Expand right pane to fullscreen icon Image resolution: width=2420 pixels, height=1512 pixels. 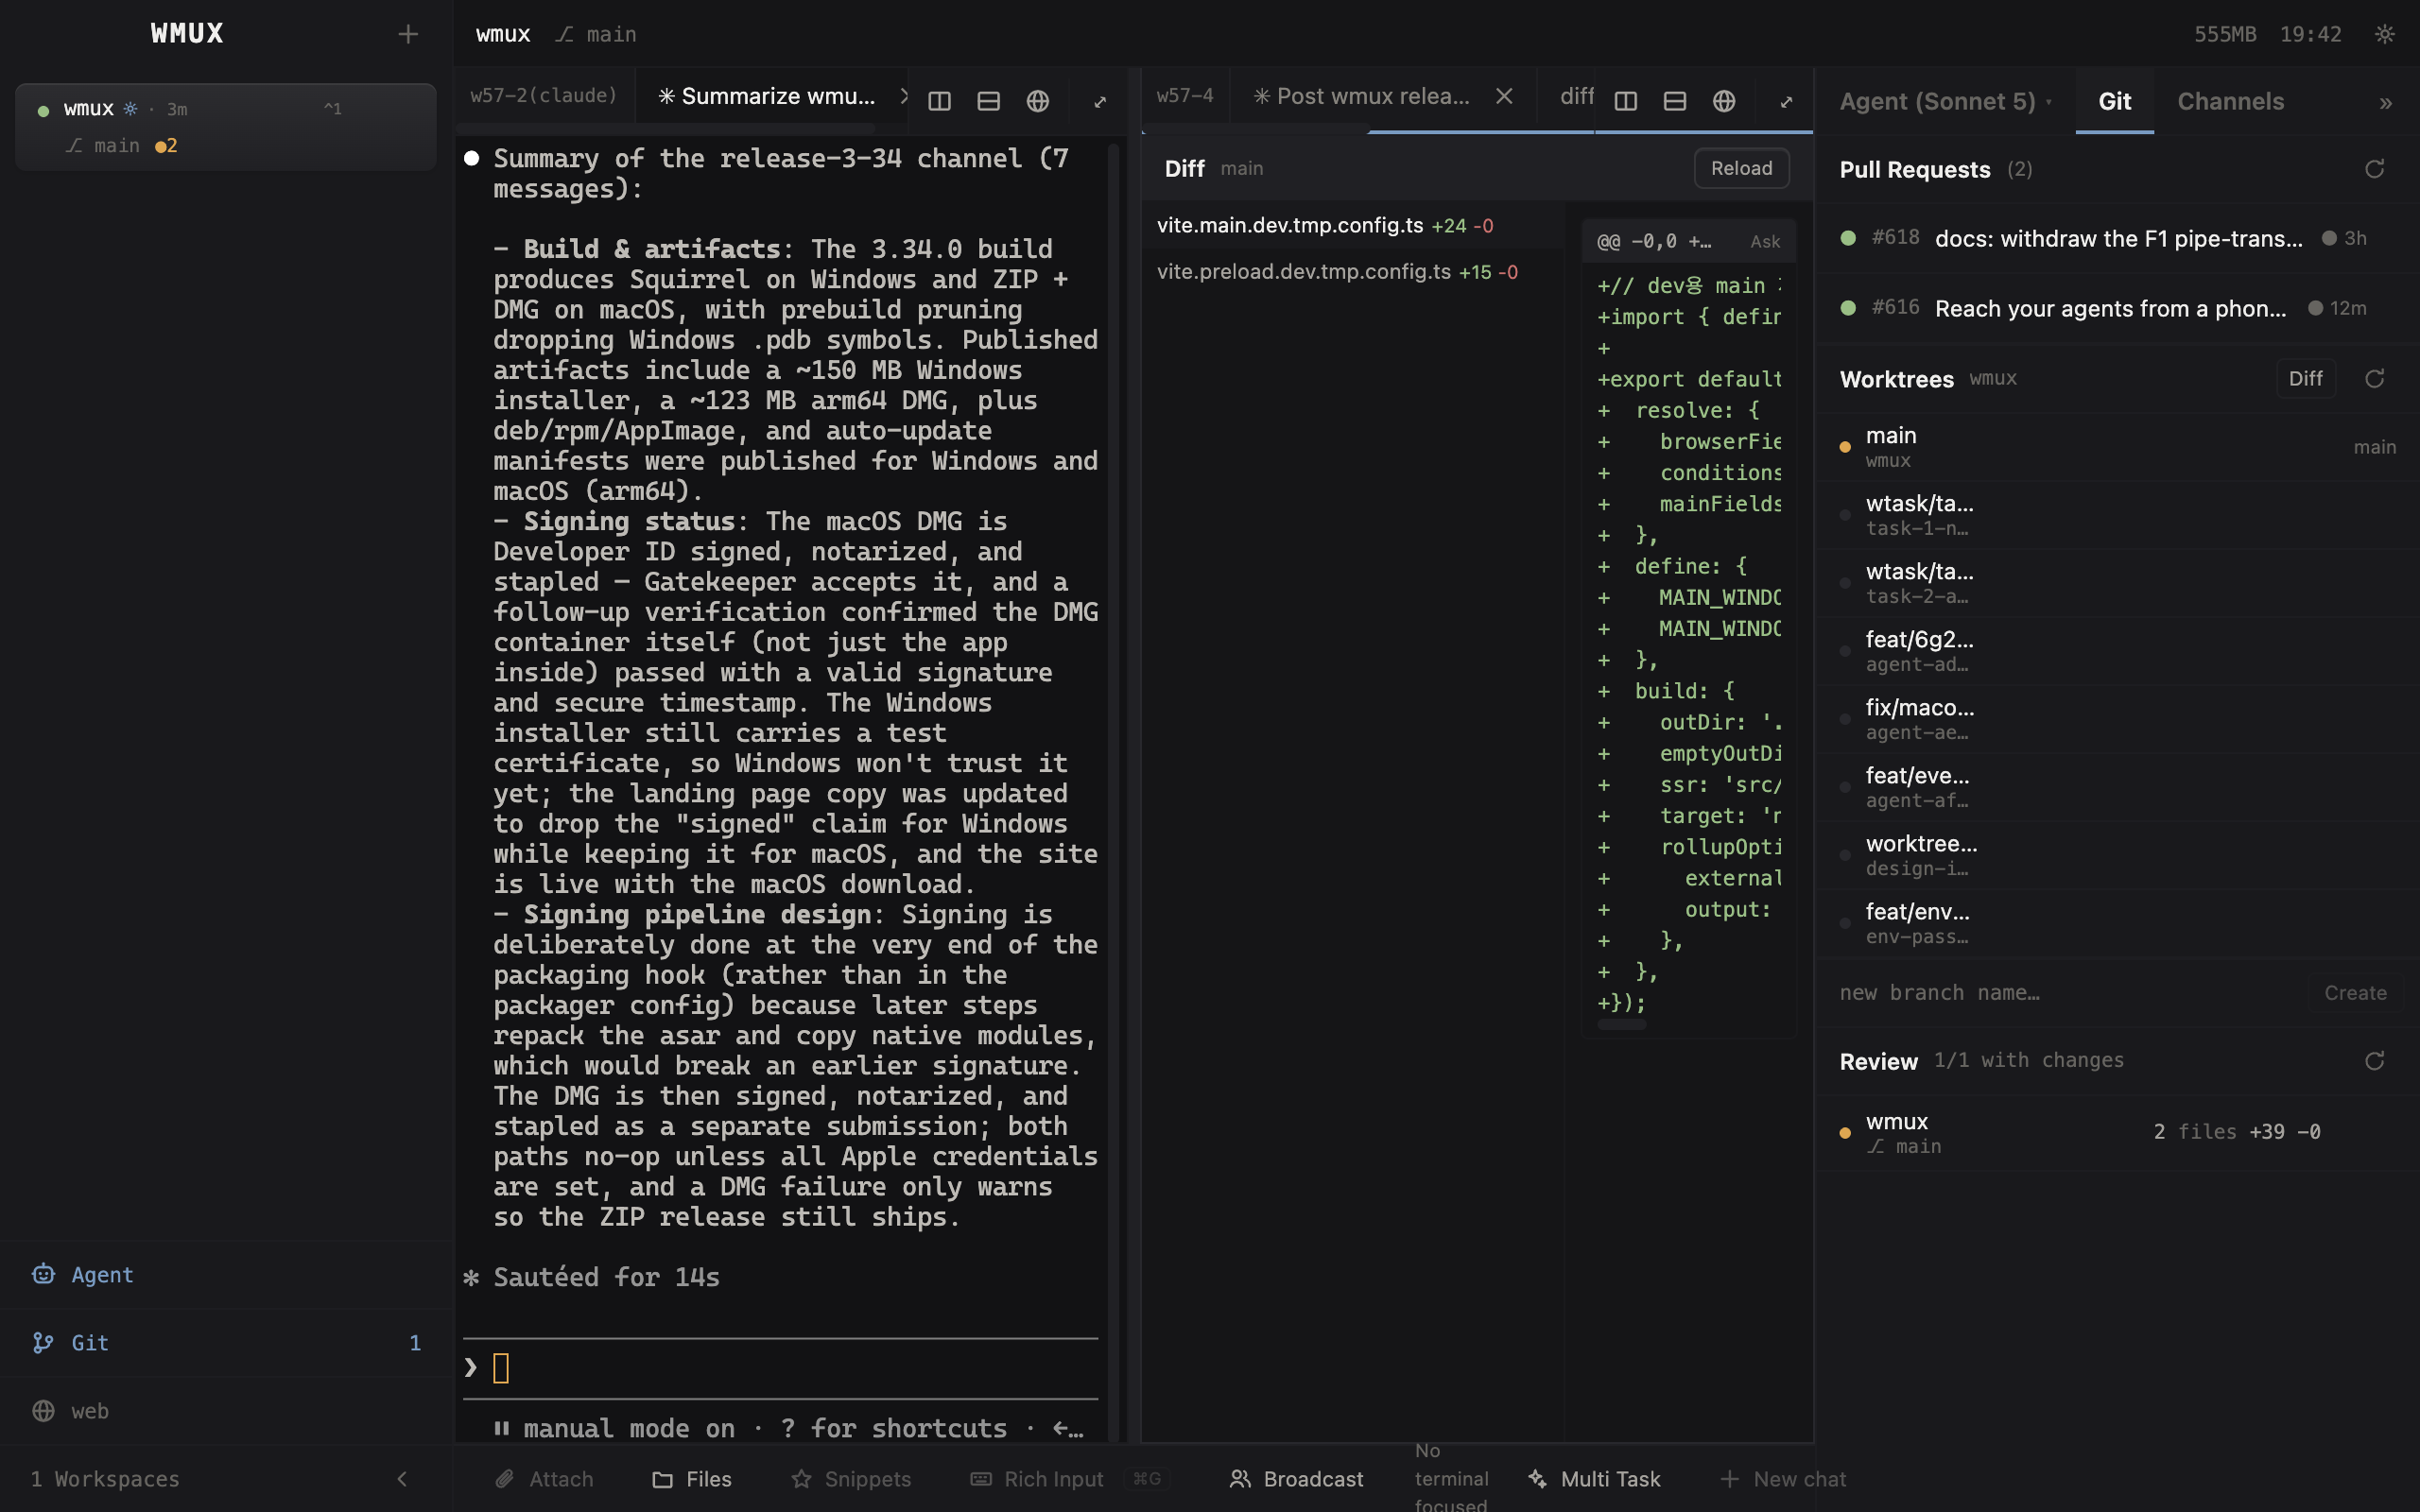[x=1786, y=101]
